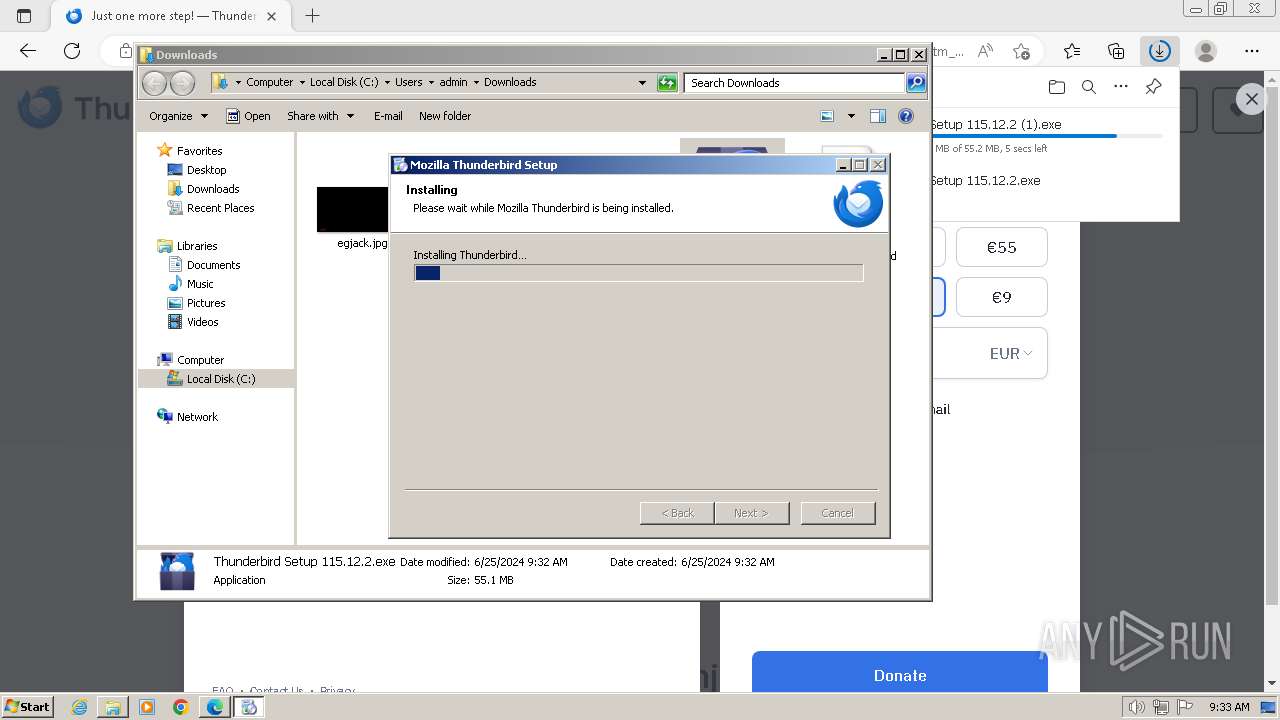The image size is (1280, 720).
Task: Open File Explorer taskbar icon
Action: pos(113,707)
